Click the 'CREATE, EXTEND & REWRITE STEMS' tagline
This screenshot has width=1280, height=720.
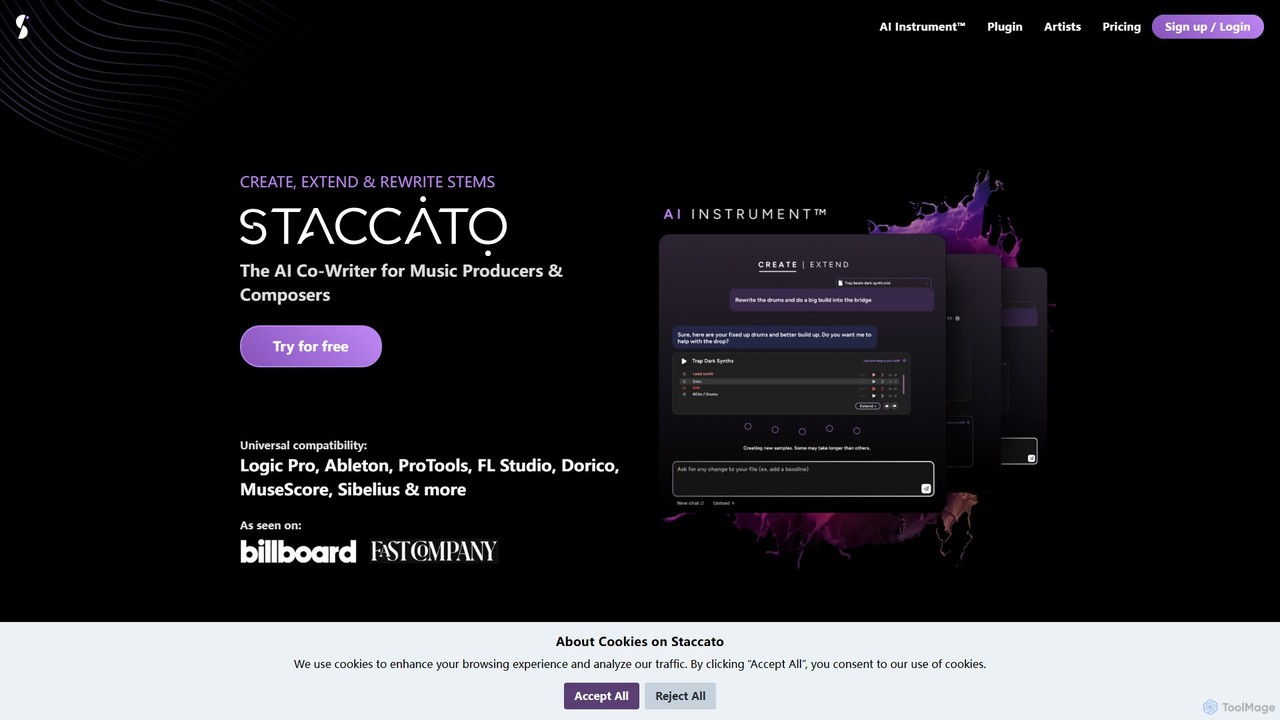[x=367, y=182]
